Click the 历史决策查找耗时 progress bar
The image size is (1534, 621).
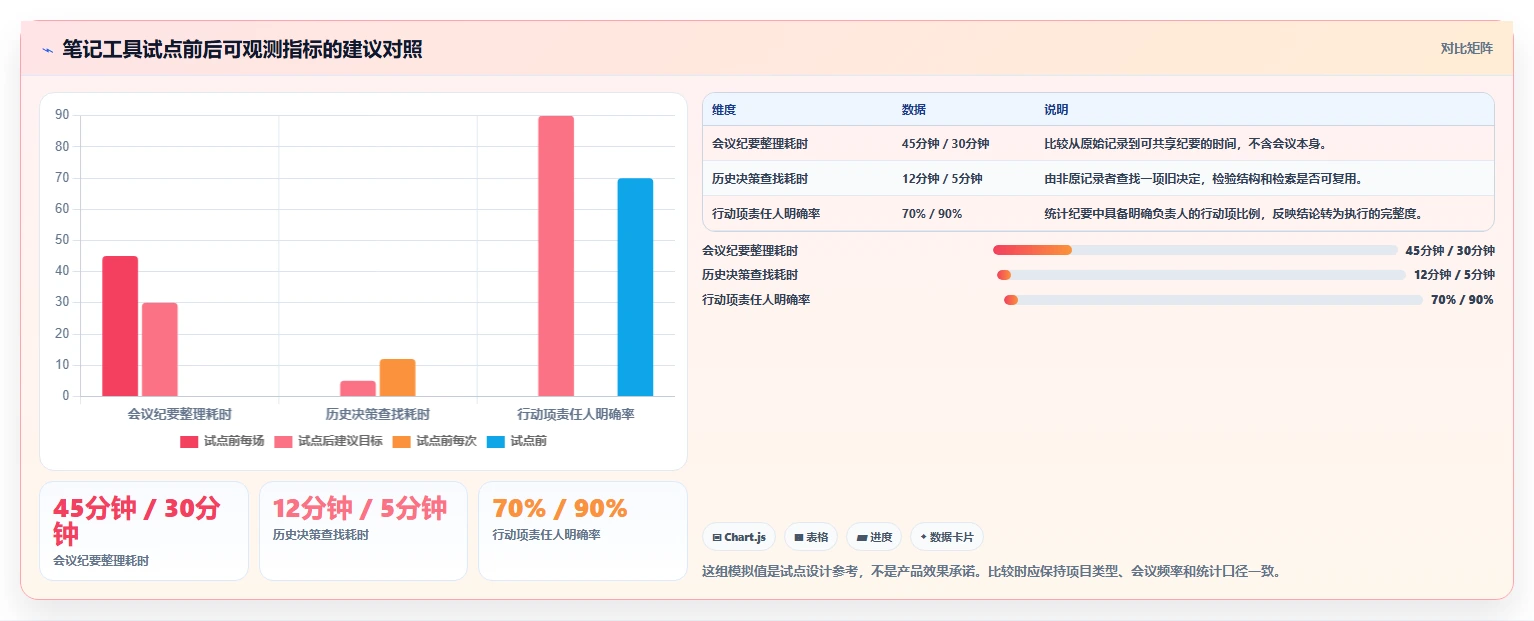click(1201, 275)
